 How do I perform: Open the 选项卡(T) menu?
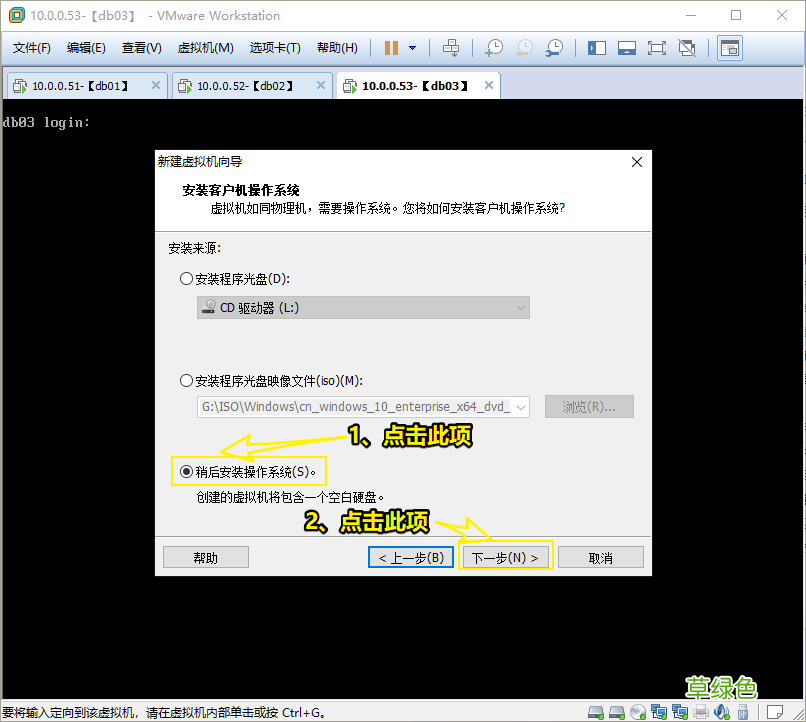(275, 48)
